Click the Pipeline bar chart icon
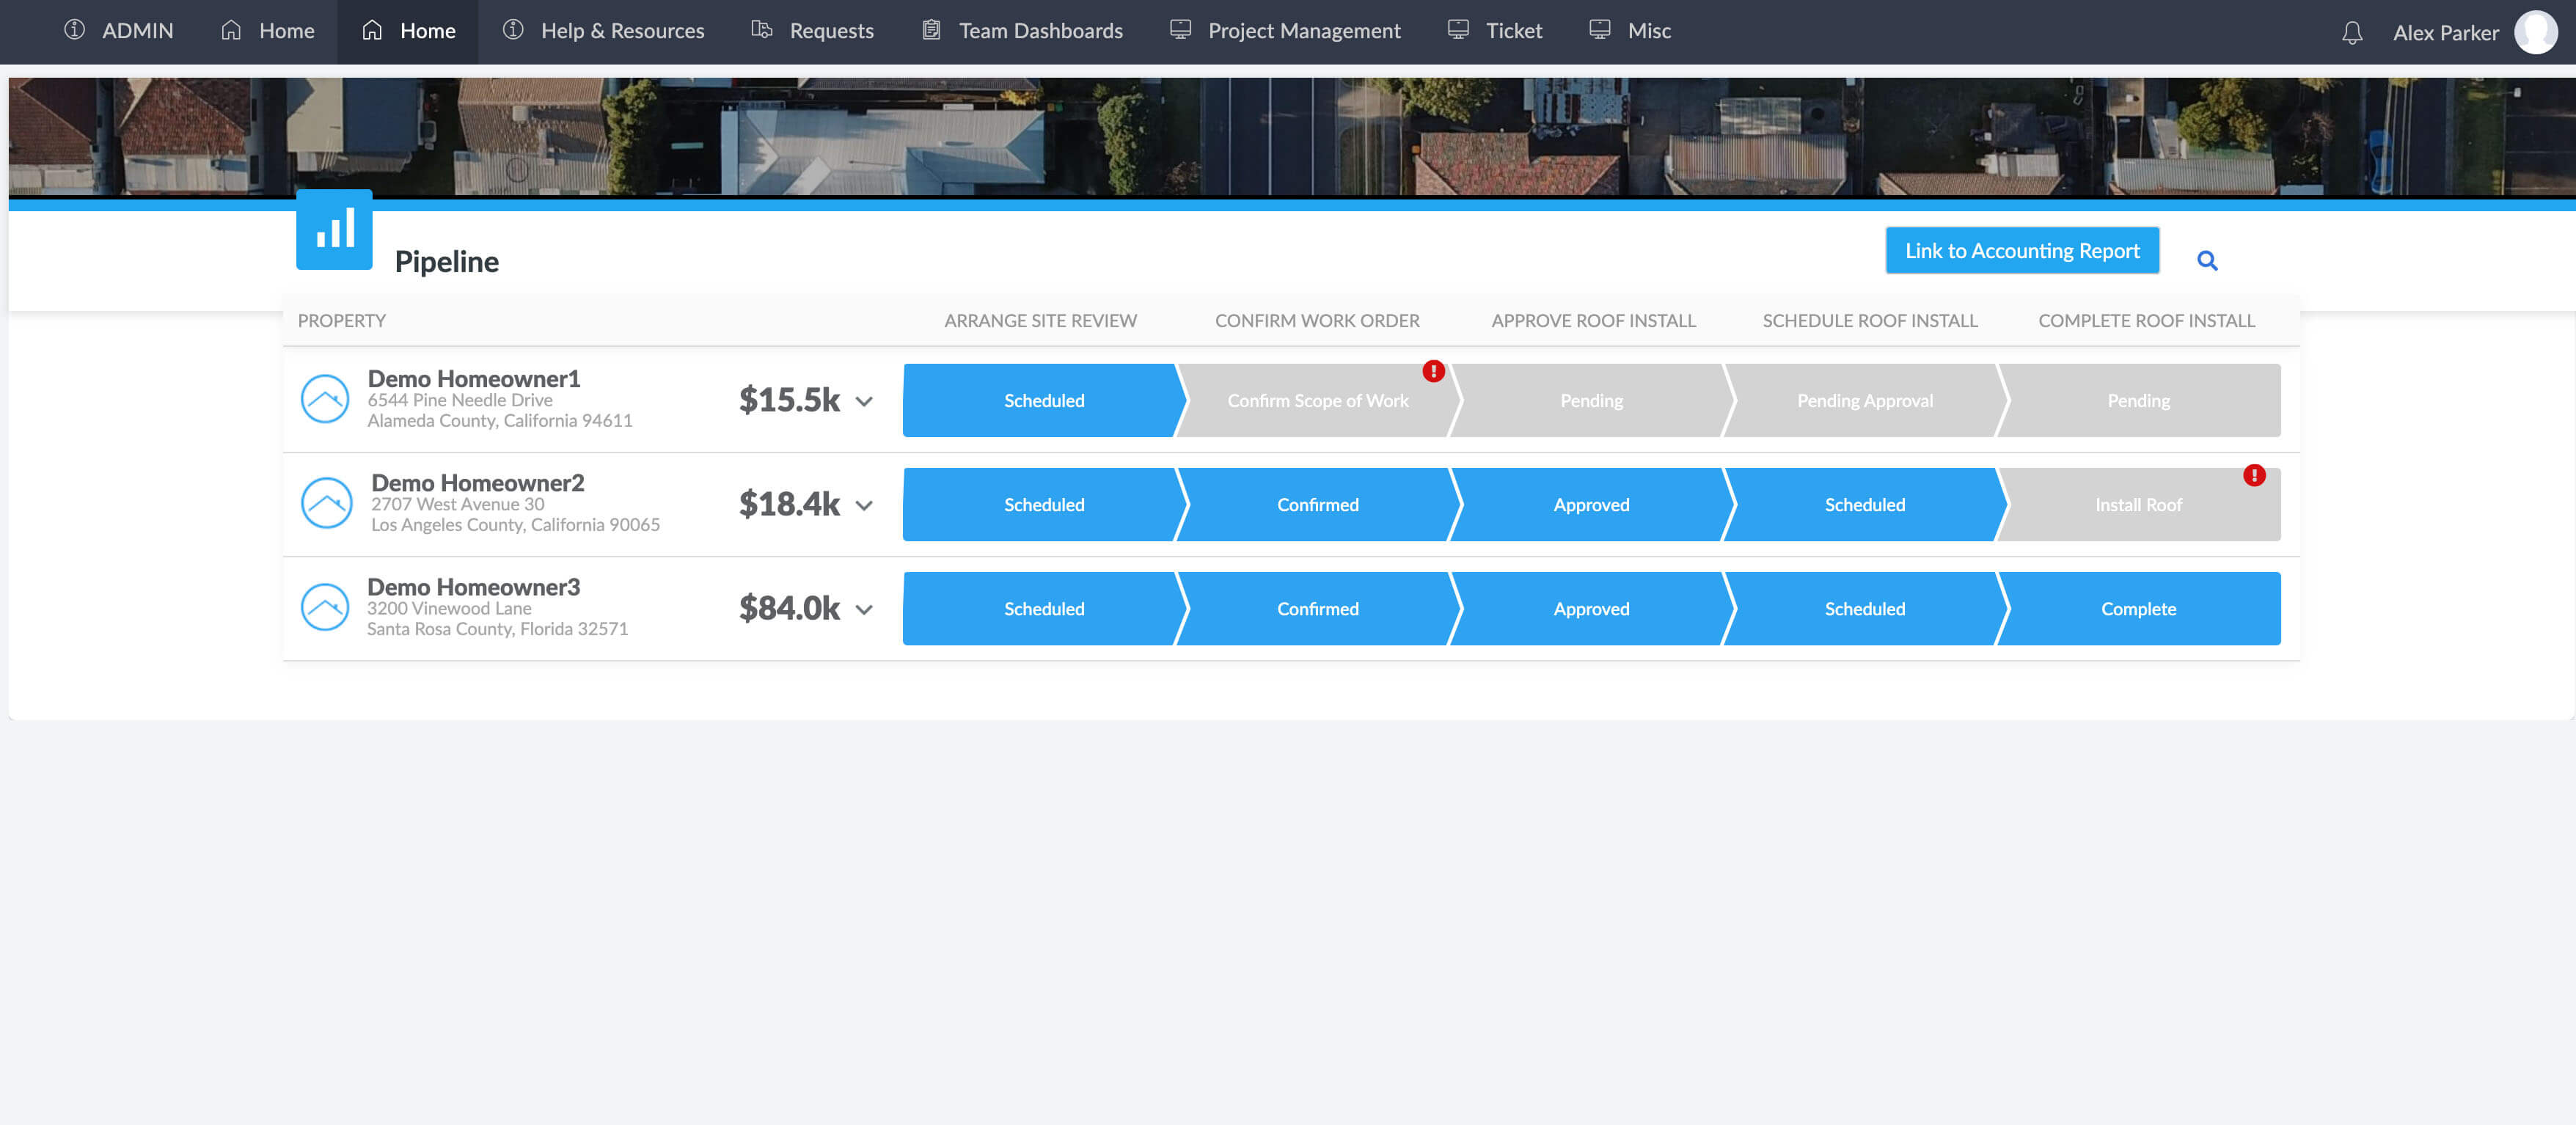This screenshot has width=2576, height=1125. pyautogui.click(x=333, y=229)
